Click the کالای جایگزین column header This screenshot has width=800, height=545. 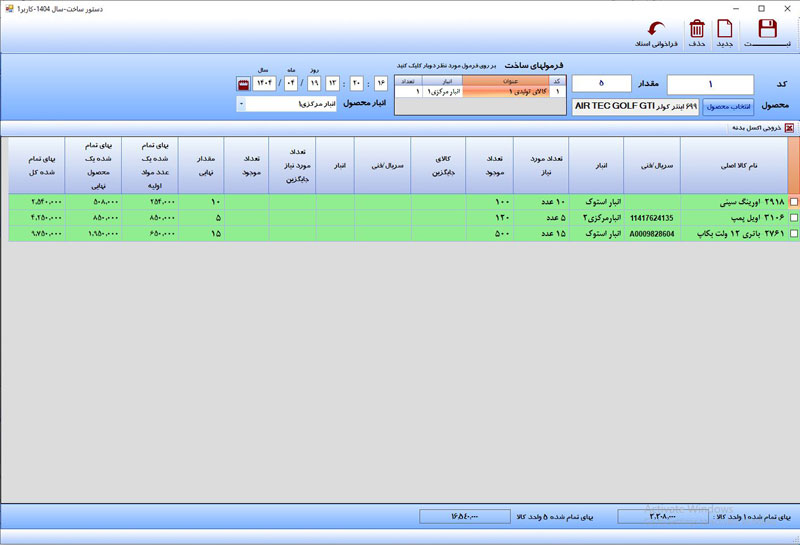[438, 165]
